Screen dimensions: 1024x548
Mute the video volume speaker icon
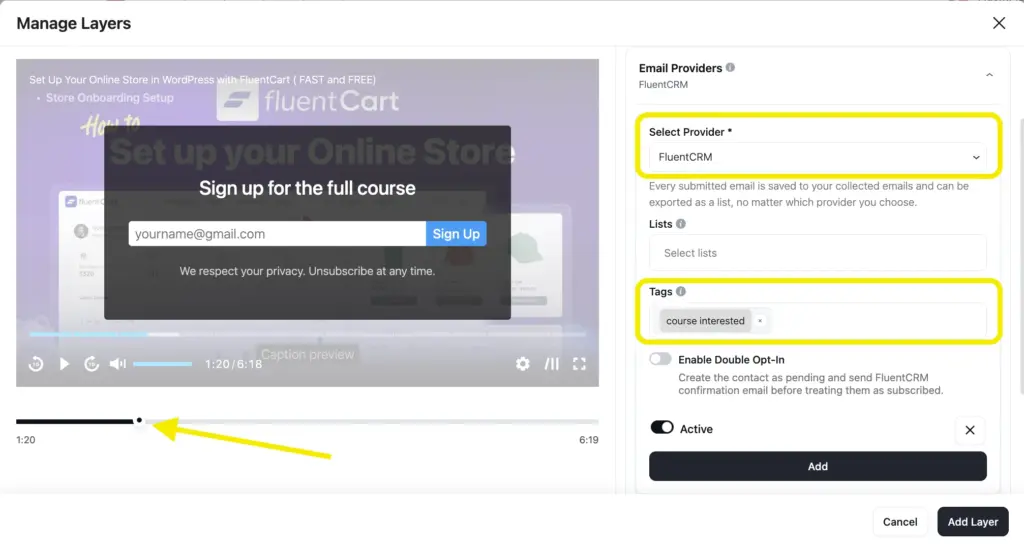[x=118, y=364]
